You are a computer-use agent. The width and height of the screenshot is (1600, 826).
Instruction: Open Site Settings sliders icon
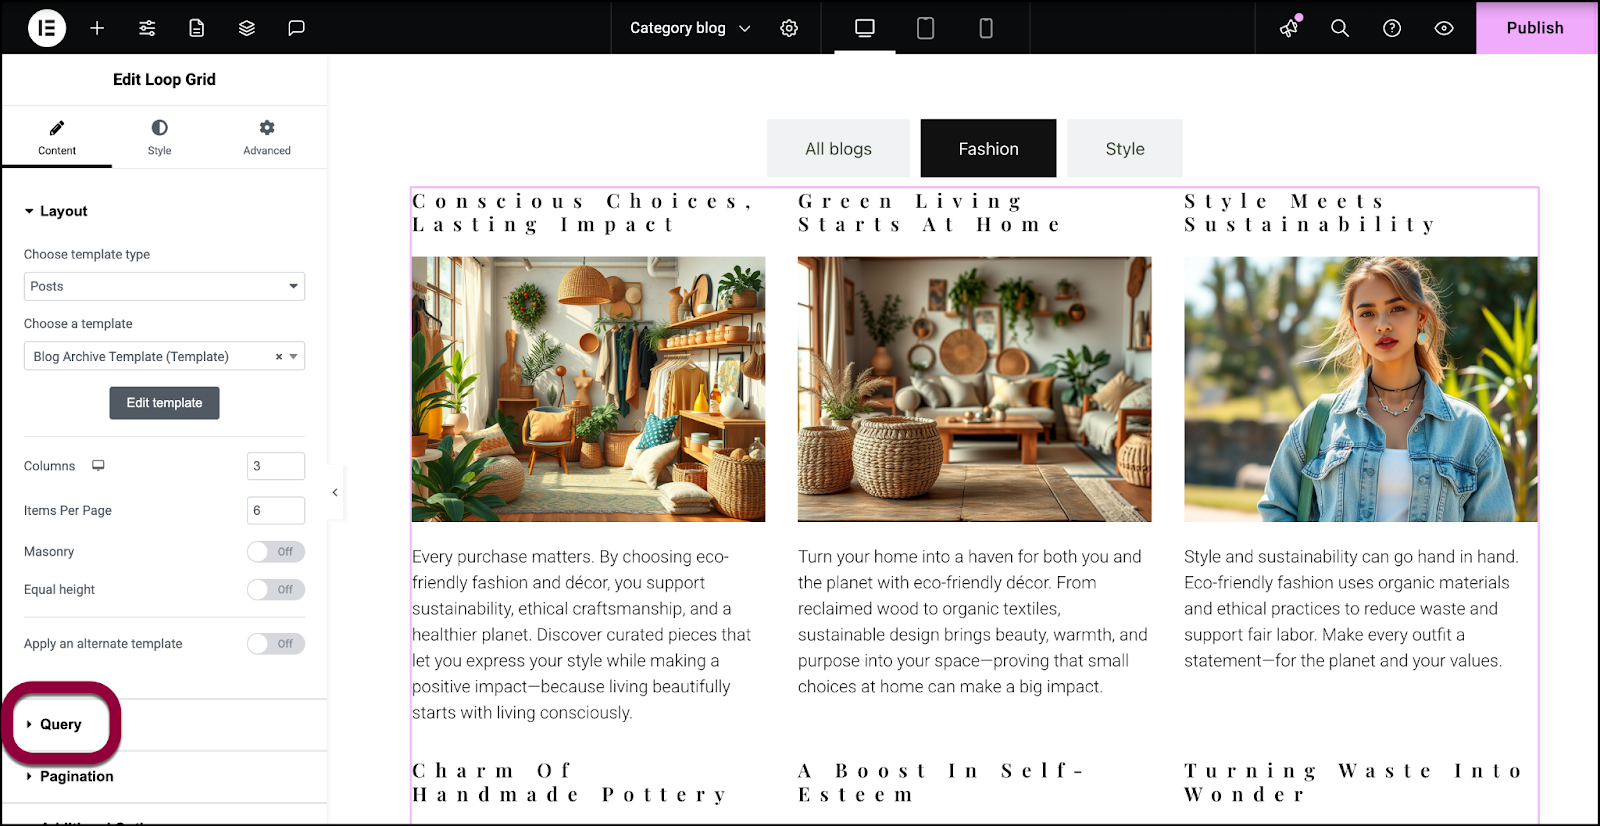coord(147,28)
